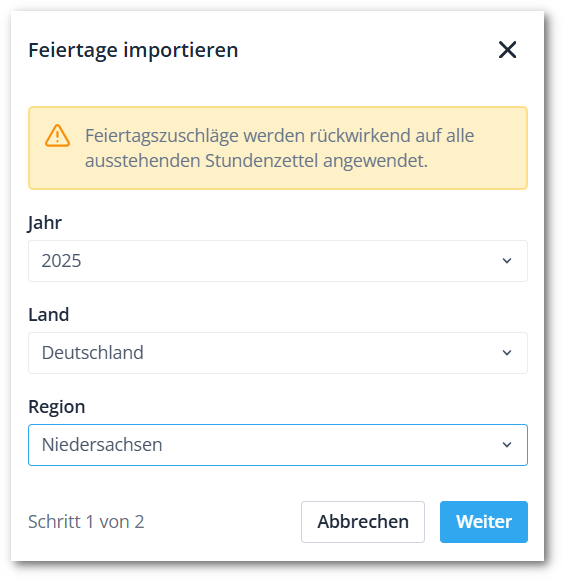Click the orange warning triangle icon
Screen dimensions: 563x580
click(x=57, y=136)
